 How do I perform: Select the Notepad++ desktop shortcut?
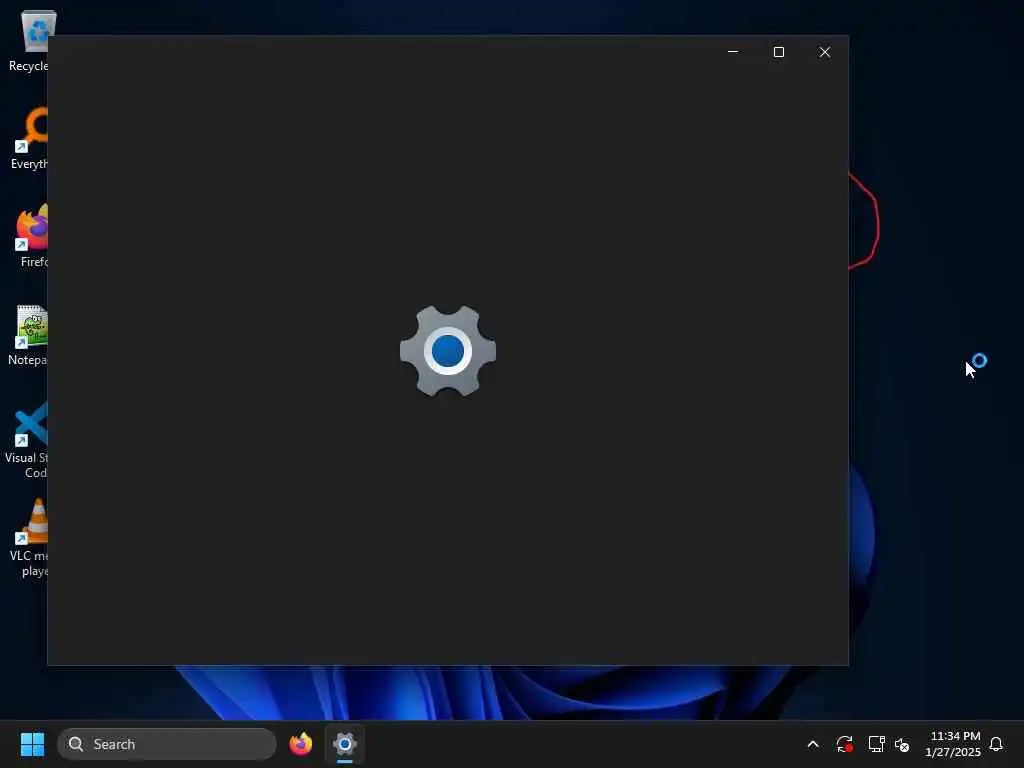click(29, 334)
